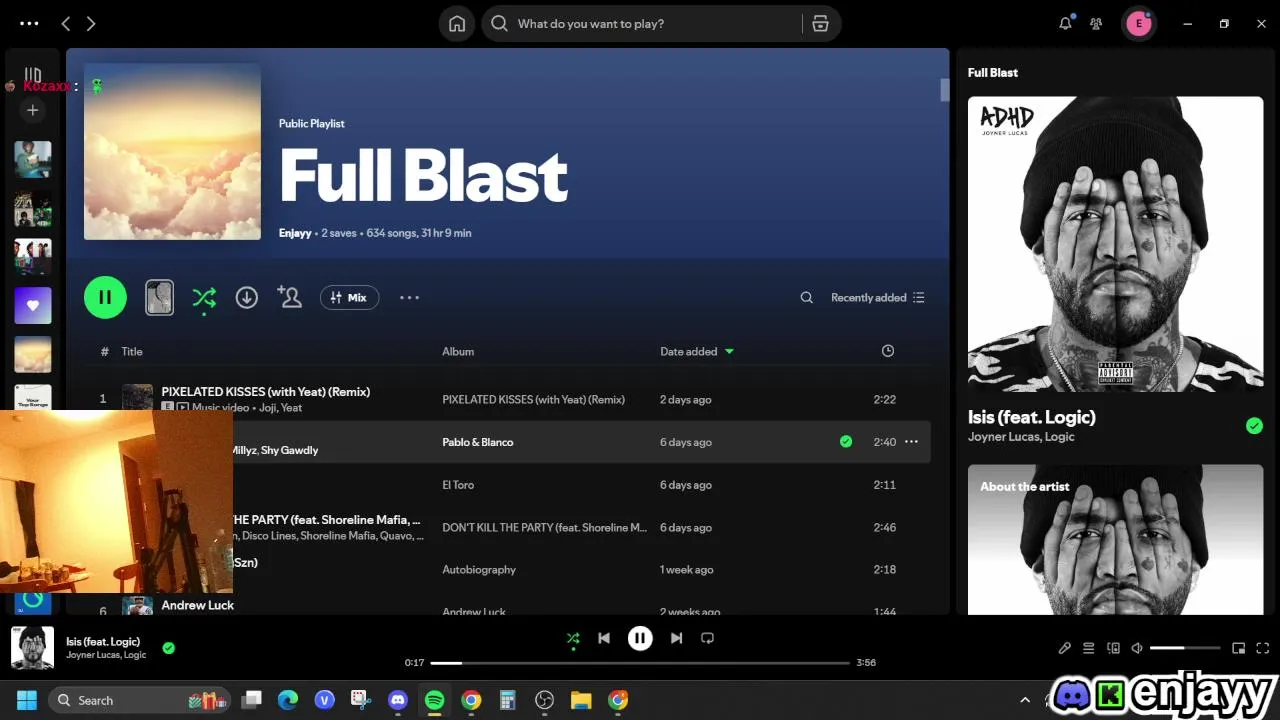Viewport: 1280px width, 720px height.
Task: Open the play Queue
Action: point(1089,648)
